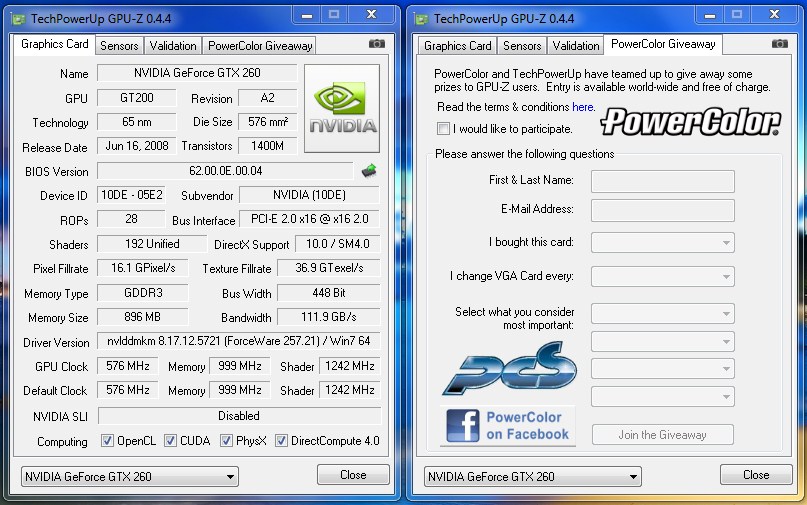807x505 pixels.
Task: Click the Name field showing GeForce GTX 260
Action: pyautogui.click(x=197, y=73)
